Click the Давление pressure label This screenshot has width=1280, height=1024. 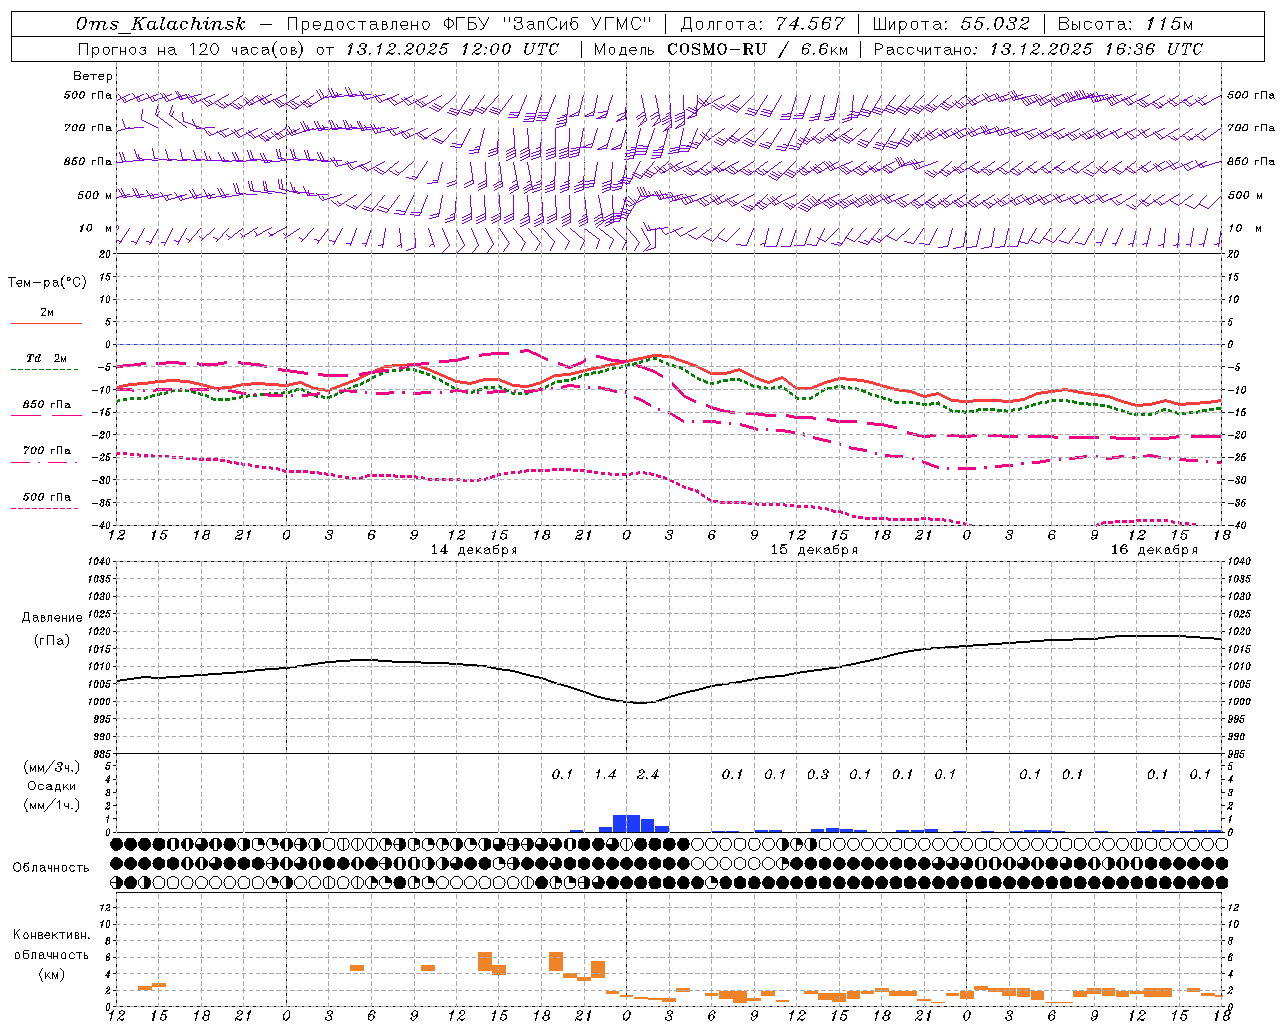coord(52,618)
